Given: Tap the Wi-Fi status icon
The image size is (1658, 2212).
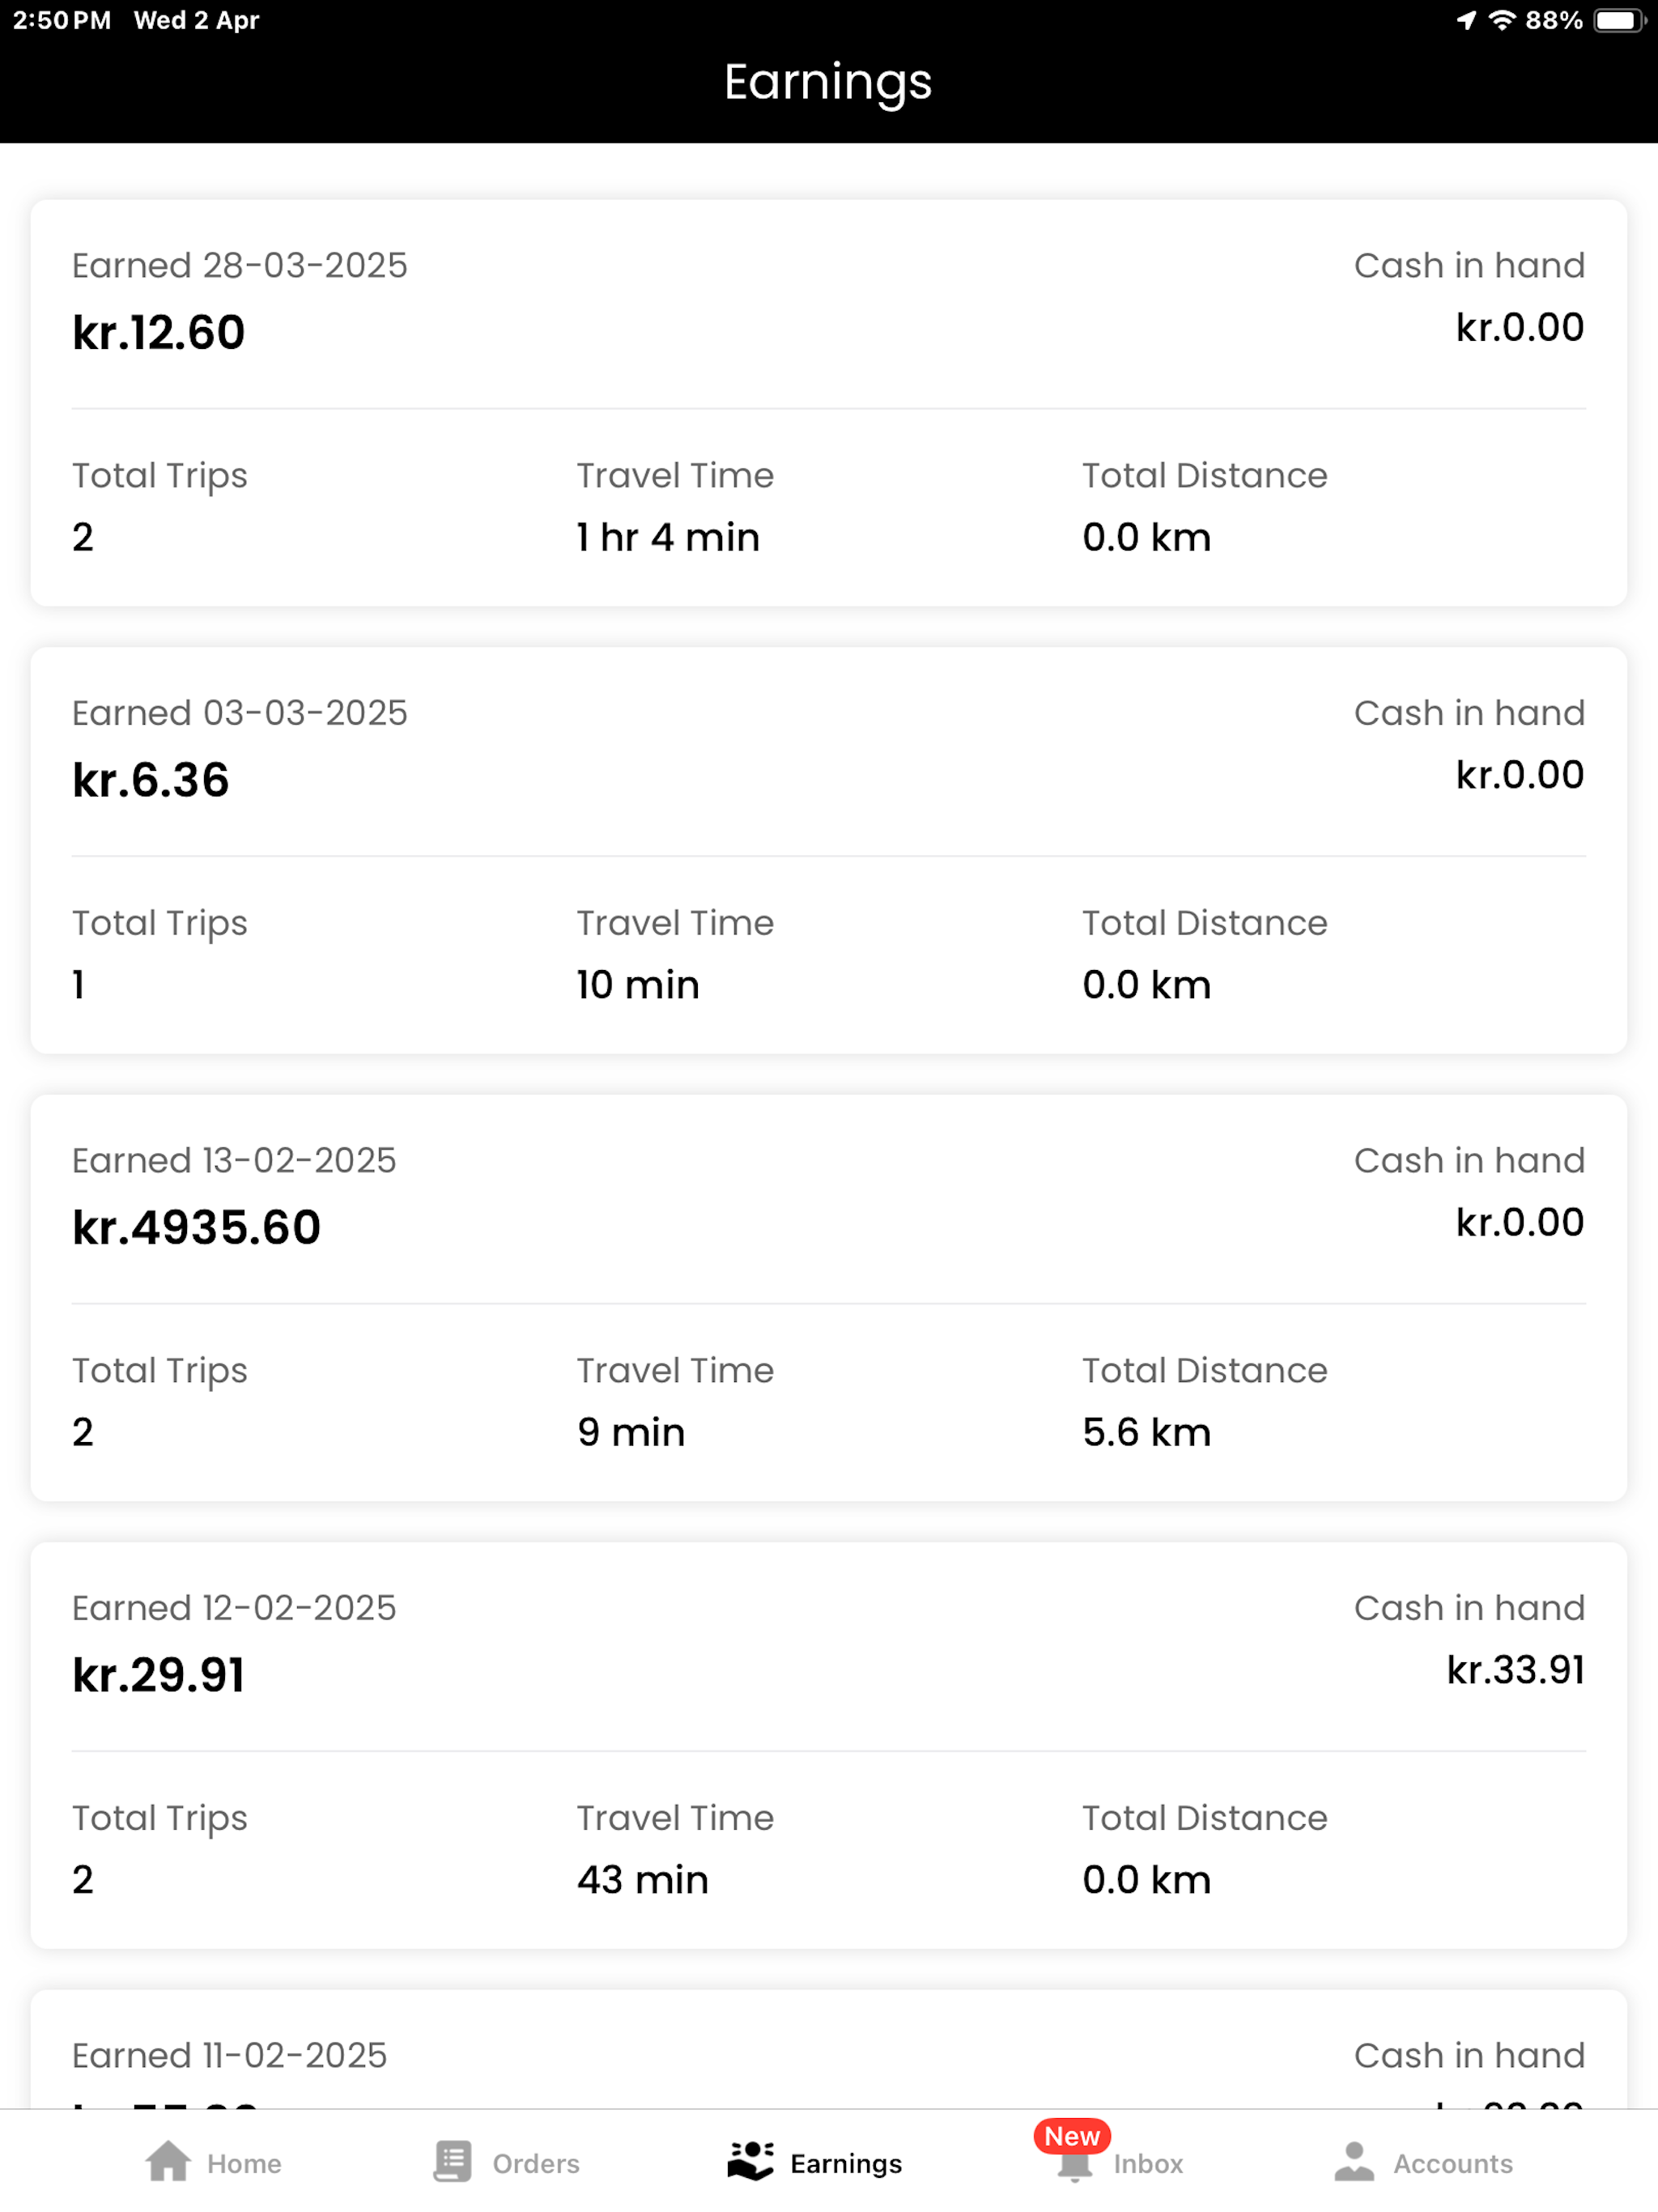Looking at the screenshot, I should tap(1501, 20).
